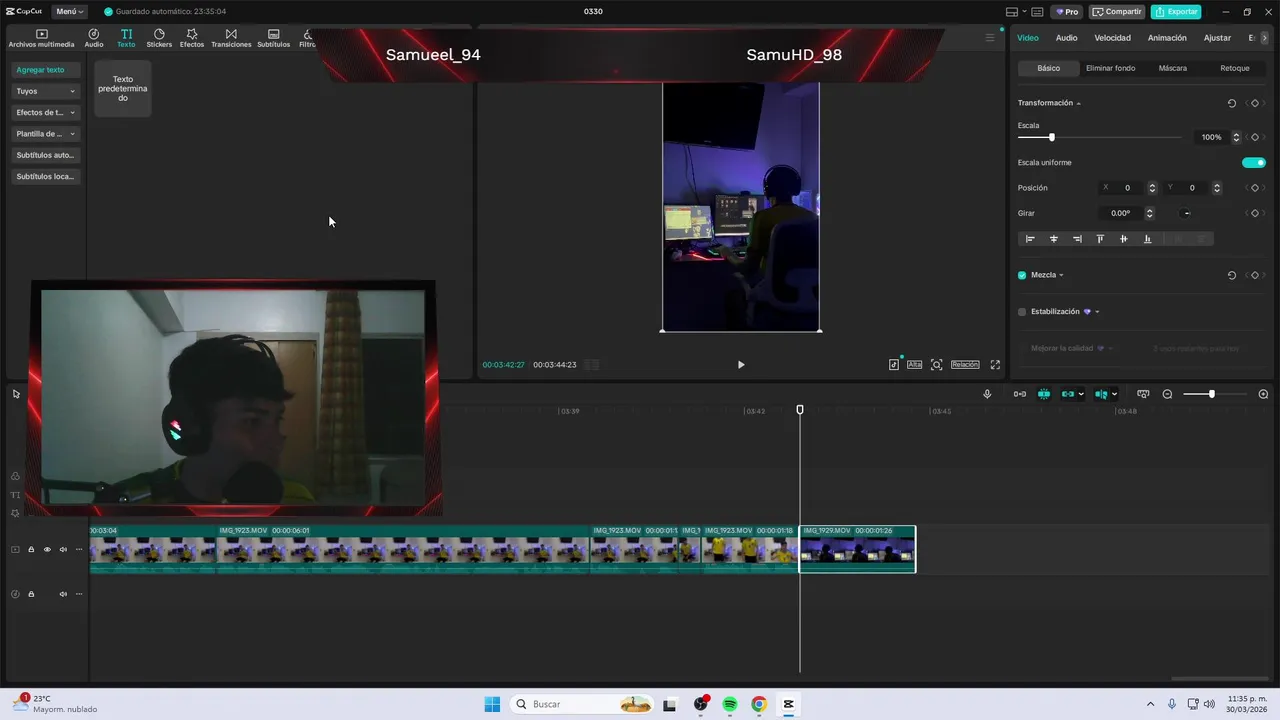This screenshot has height=720, width=1280.
Task: Open the Subtítulos panel
Action: pyautogui.click(x=273, y=38)
